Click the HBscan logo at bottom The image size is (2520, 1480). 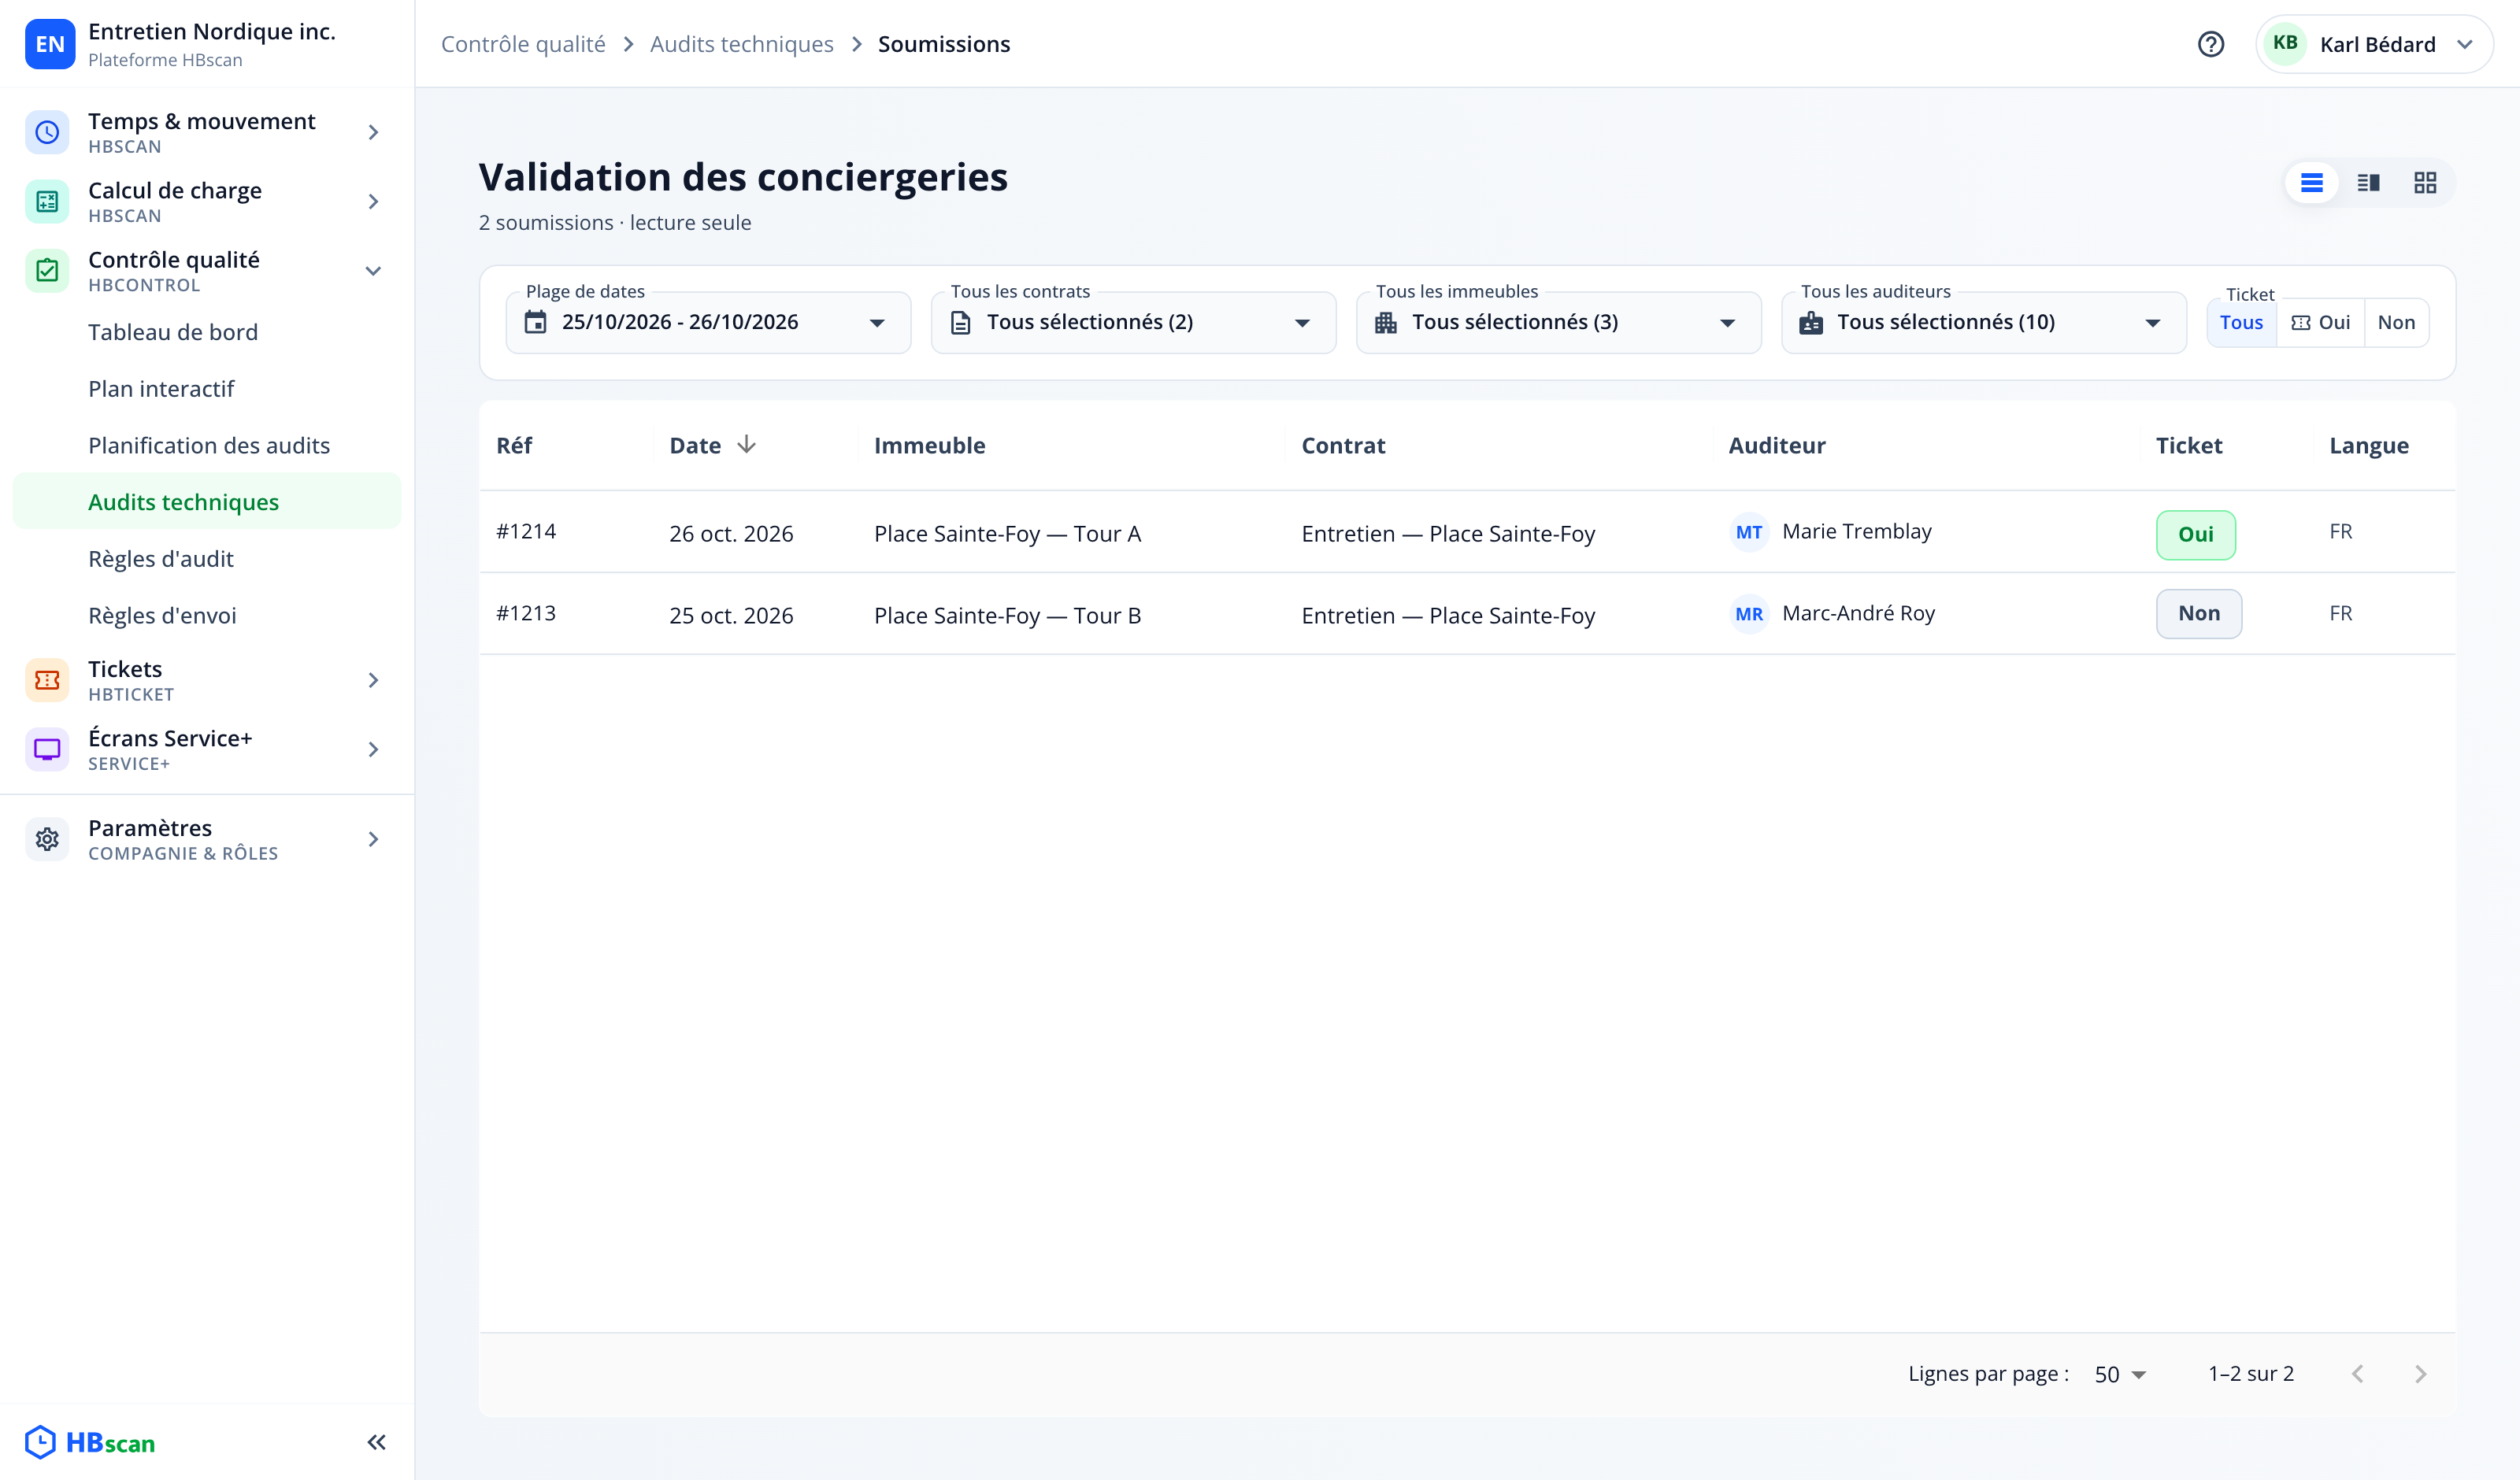tap(90, 1442)
